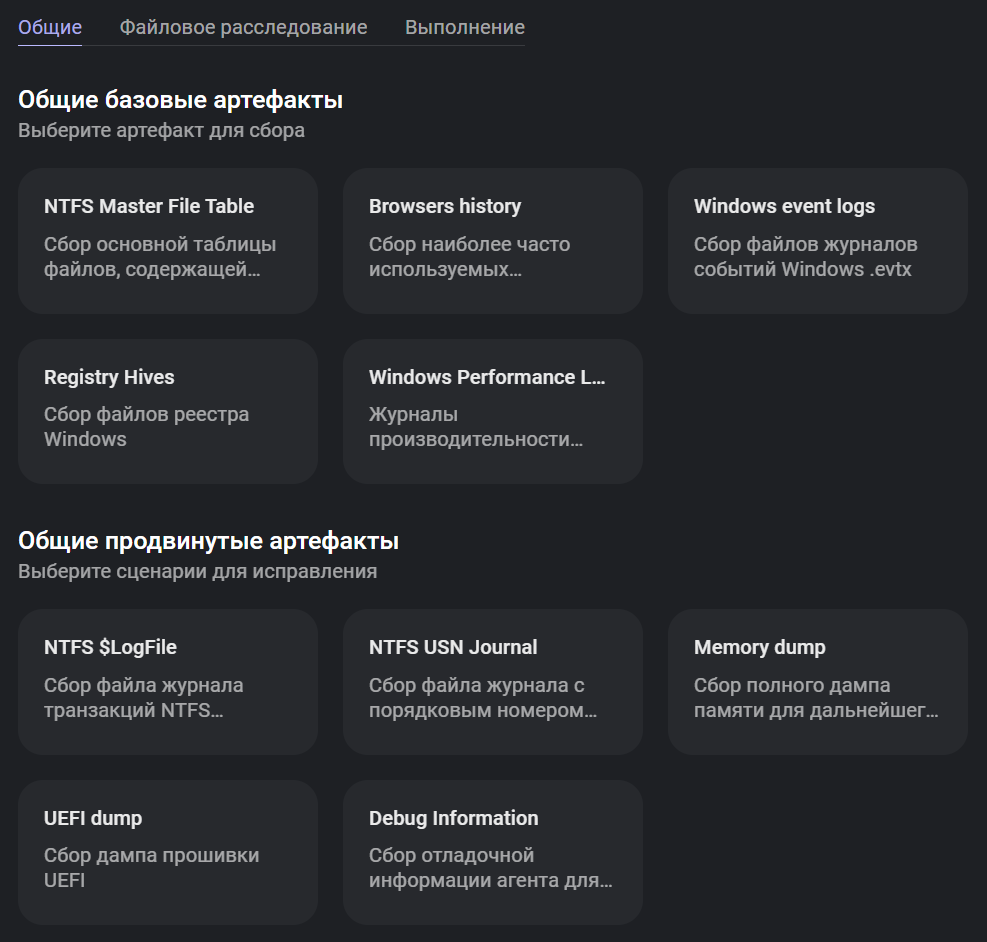This screenshot has height=942, width=987.
Task: Choose the Browsers history artifact card
Action: pyautogui.click(x=492, y=241)
